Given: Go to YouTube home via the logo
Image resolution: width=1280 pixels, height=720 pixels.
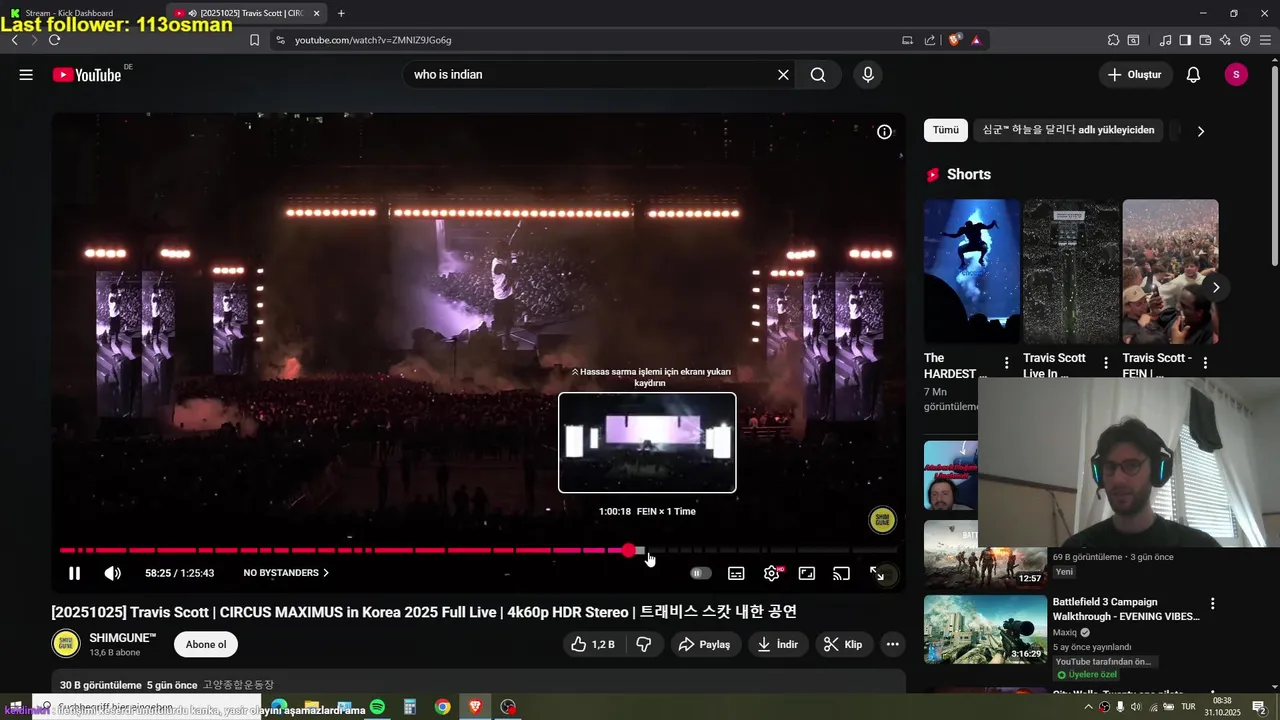Looking at the screenshot, I should click(88, 75).
